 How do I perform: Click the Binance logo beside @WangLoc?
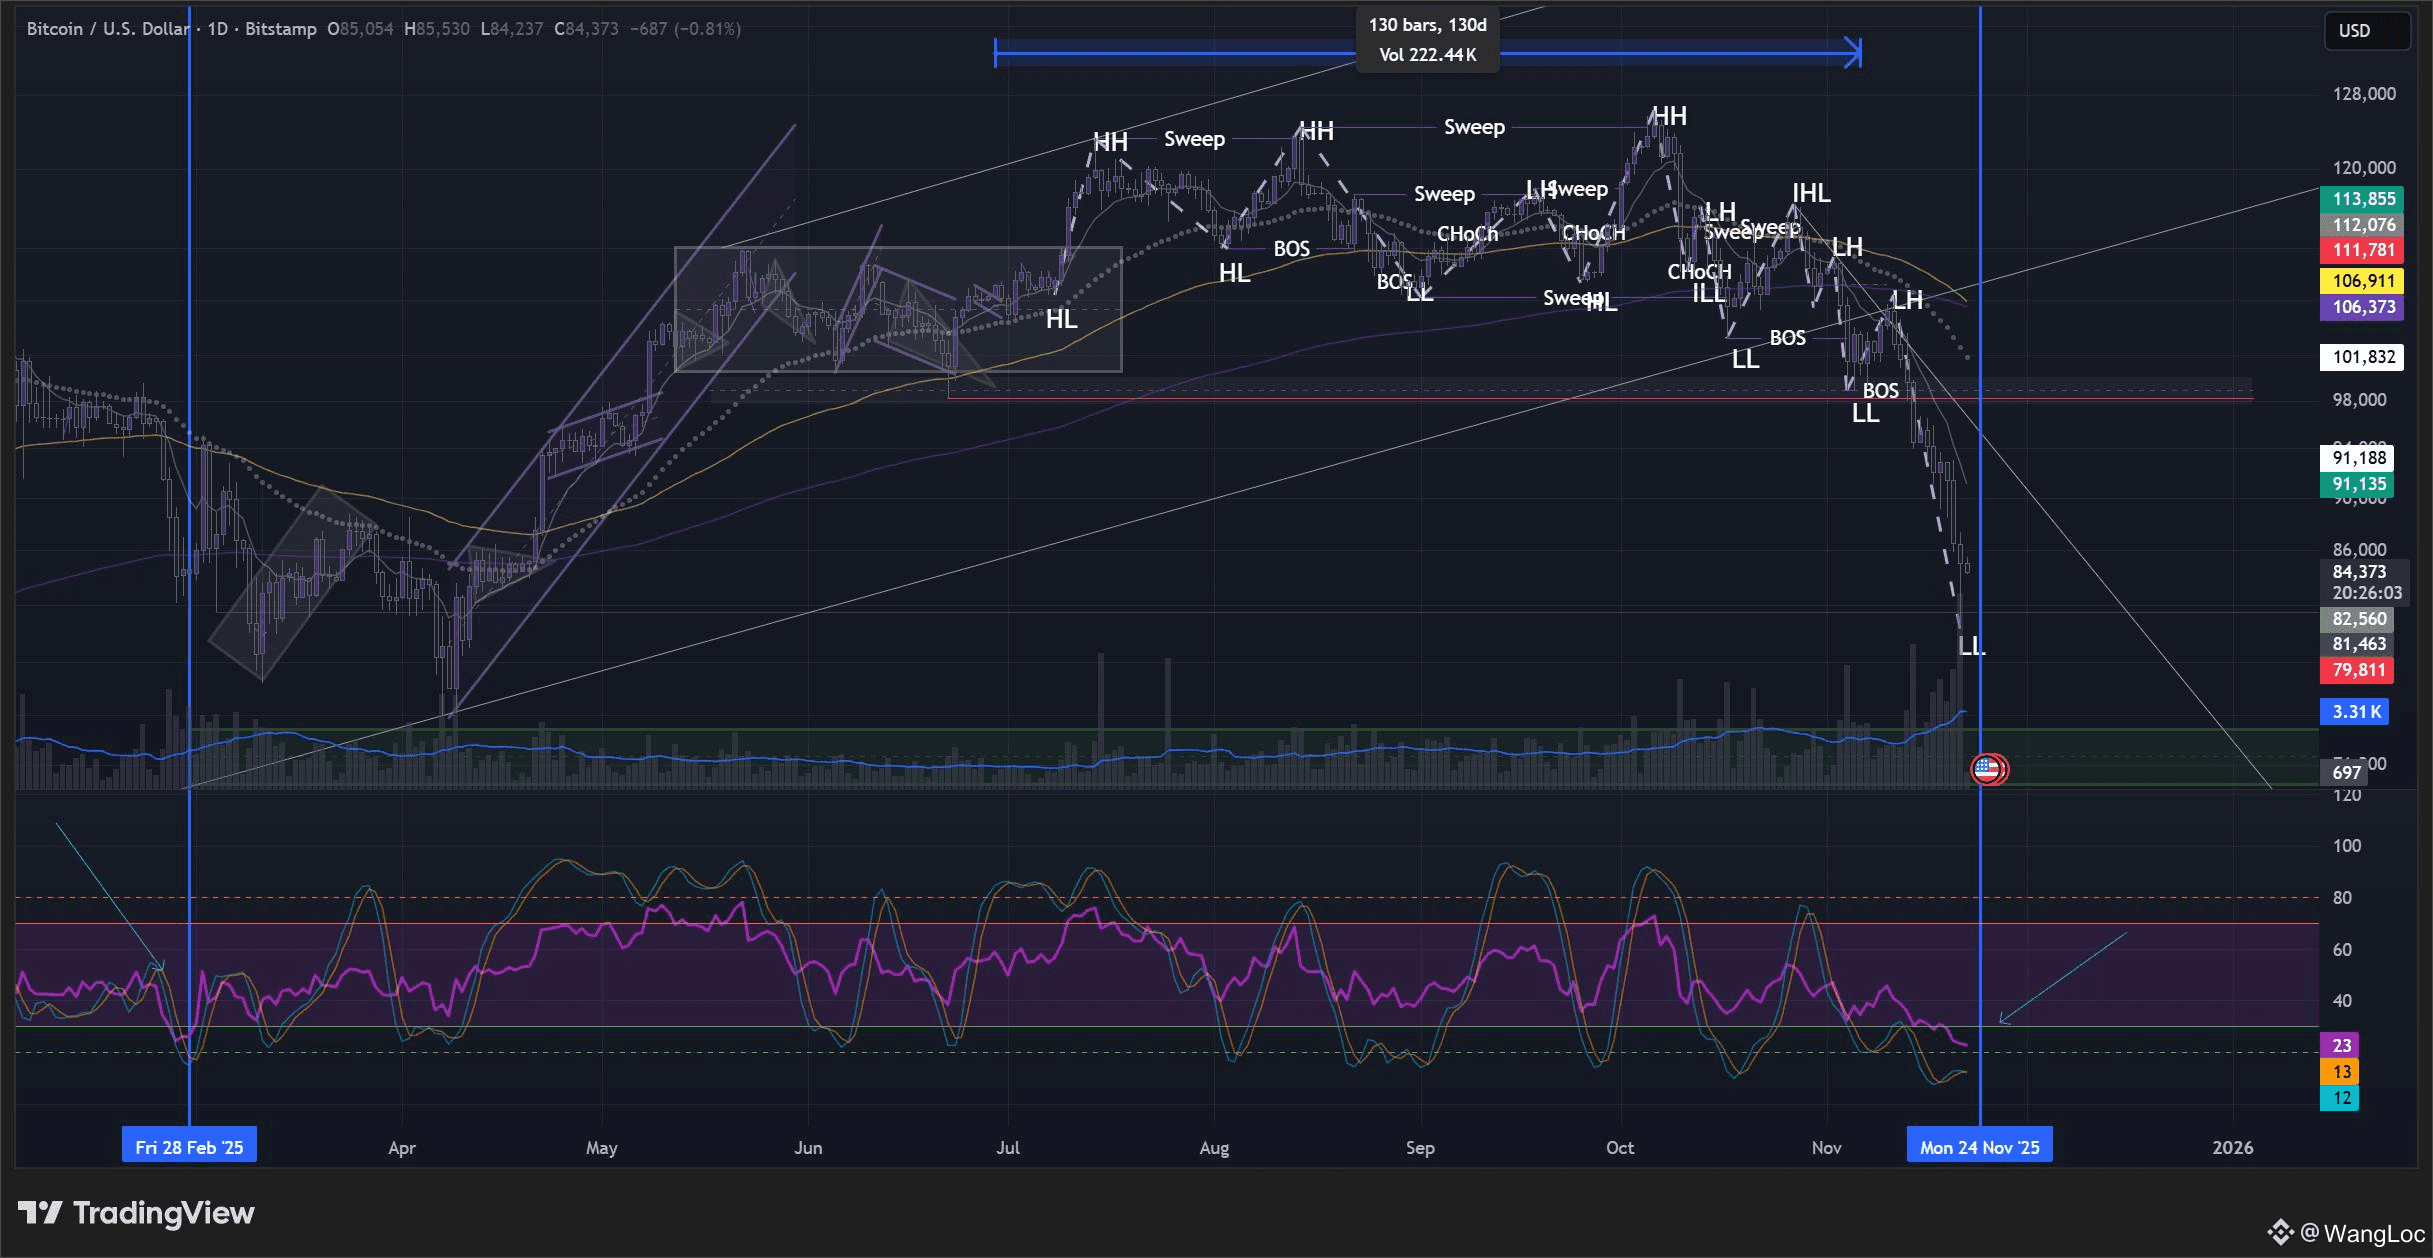(2280, 1232)
